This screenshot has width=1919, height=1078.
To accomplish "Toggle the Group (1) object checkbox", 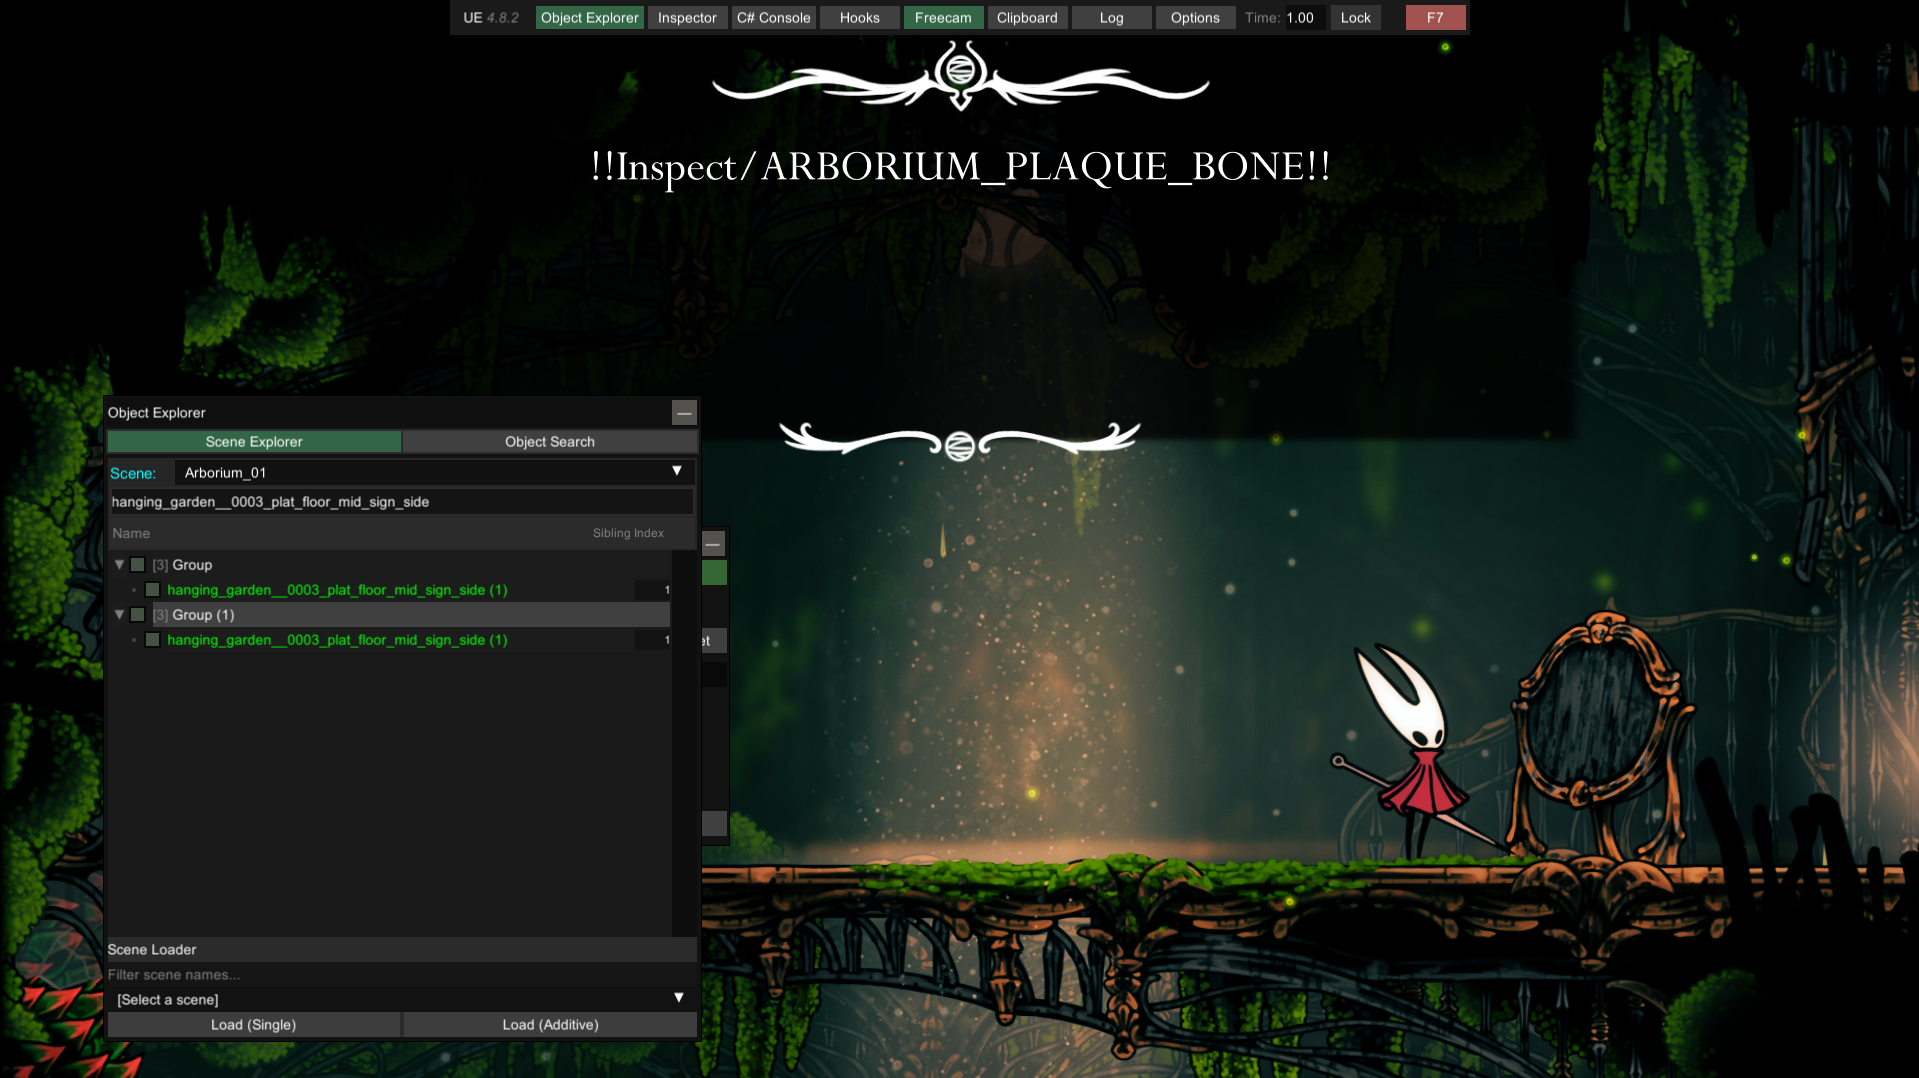I will [138, 615].
